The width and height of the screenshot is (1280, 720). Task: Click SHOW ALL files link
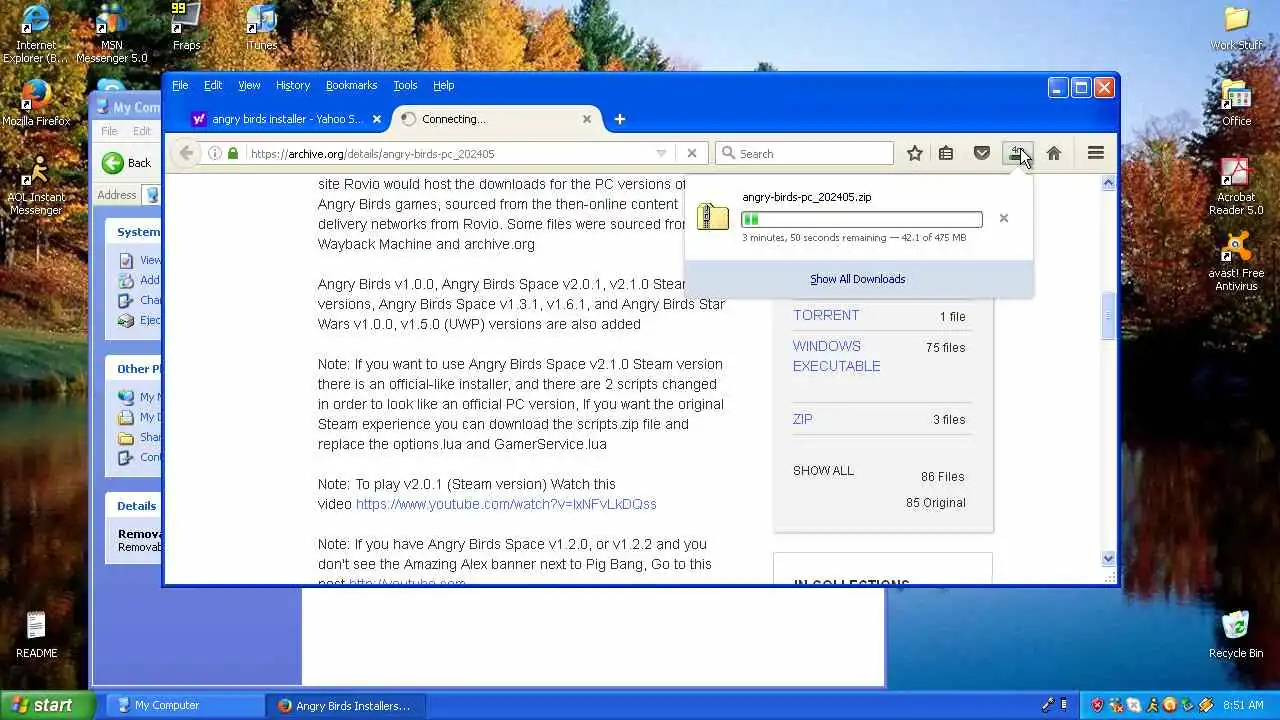823,470
